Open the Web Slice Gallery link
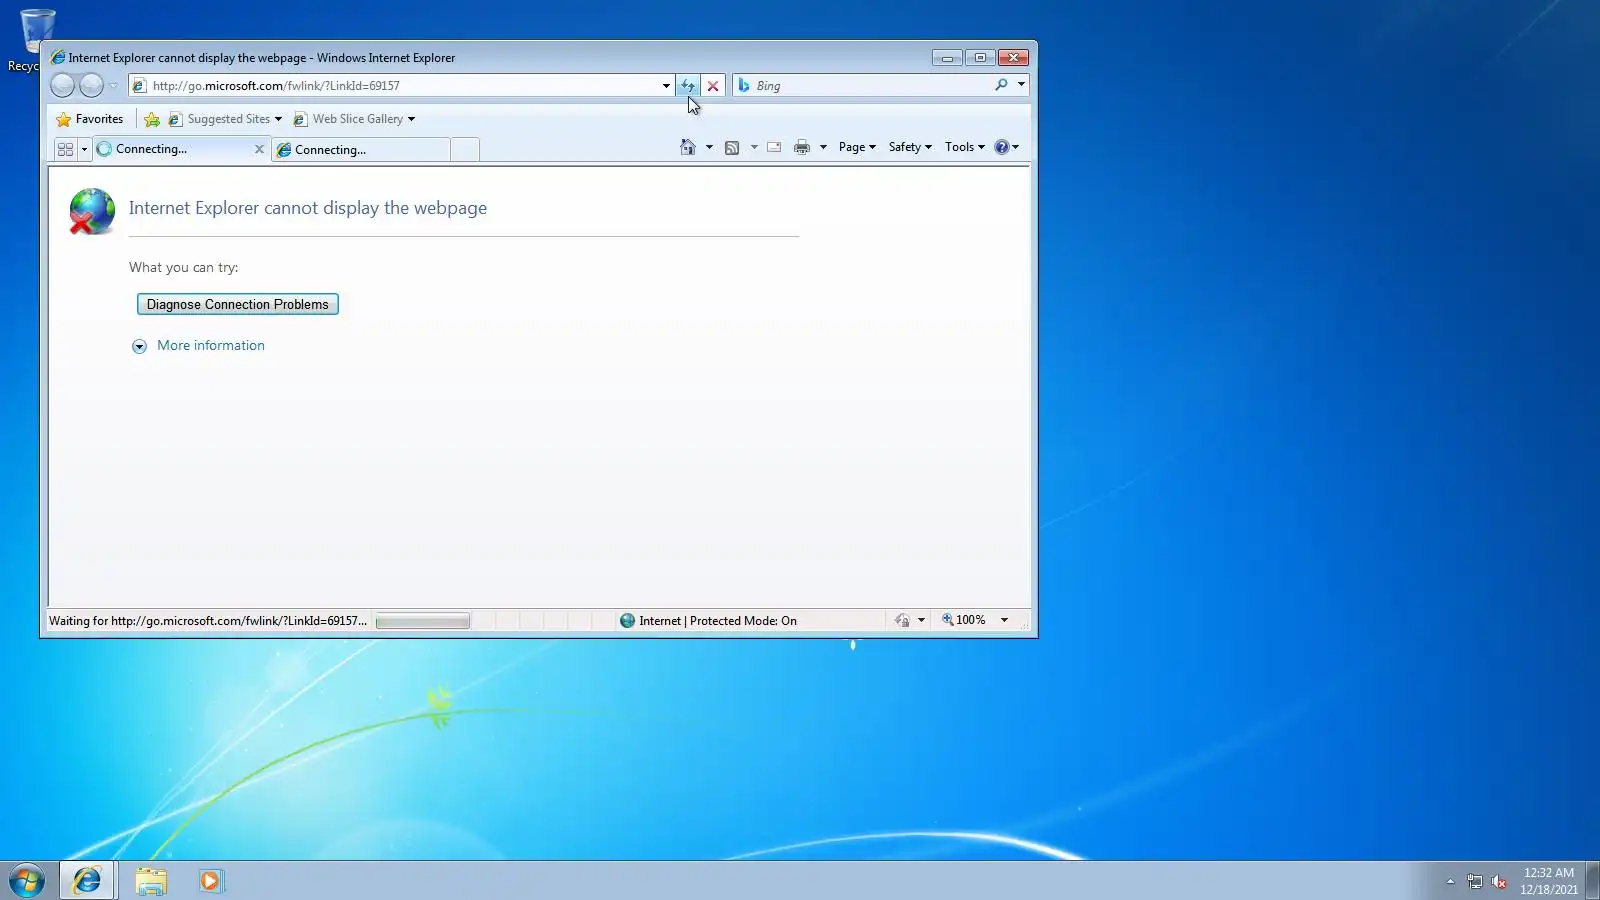The width and height of the screenshot is (1600, 900). (x=354, y=119)
